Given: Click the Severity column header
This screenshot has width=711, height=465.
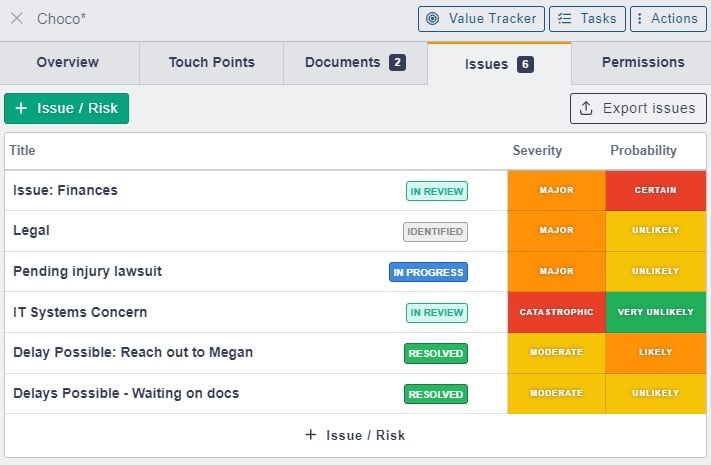Looking at the screenshot, I should (537, 151).
